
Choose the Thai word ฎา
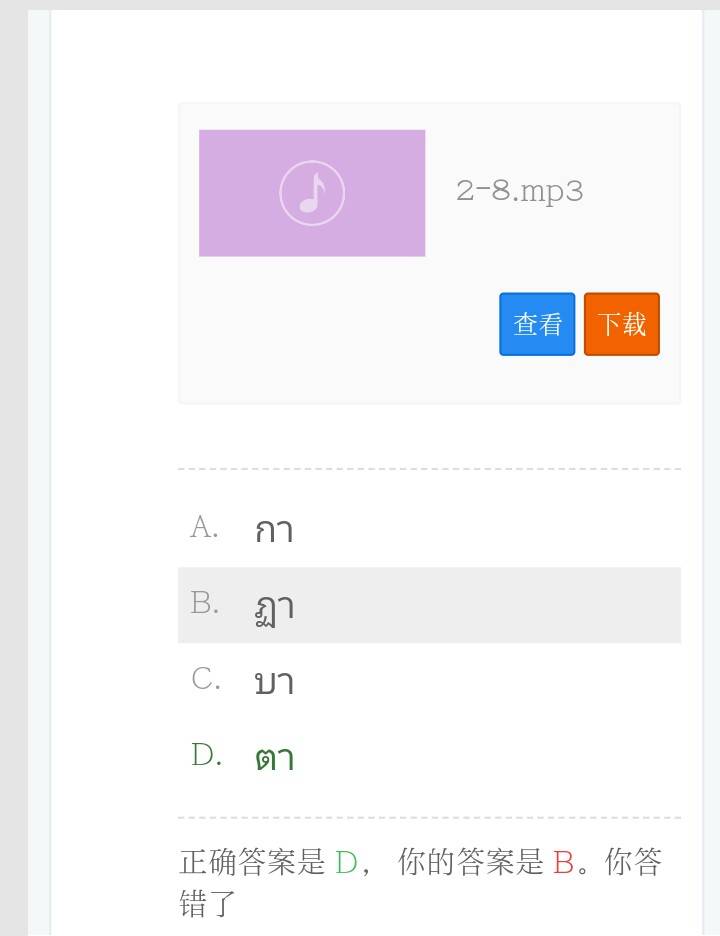point(273,607)
